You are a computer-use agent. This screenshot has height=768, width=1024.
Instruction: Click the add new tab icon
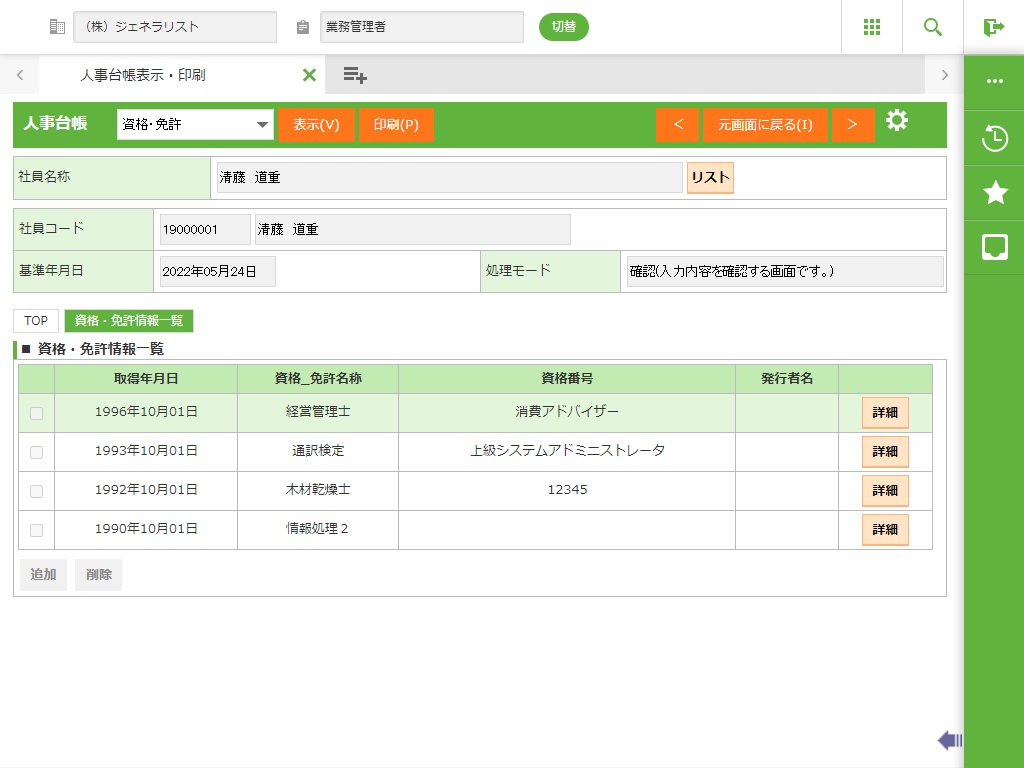tap(355, 75)
